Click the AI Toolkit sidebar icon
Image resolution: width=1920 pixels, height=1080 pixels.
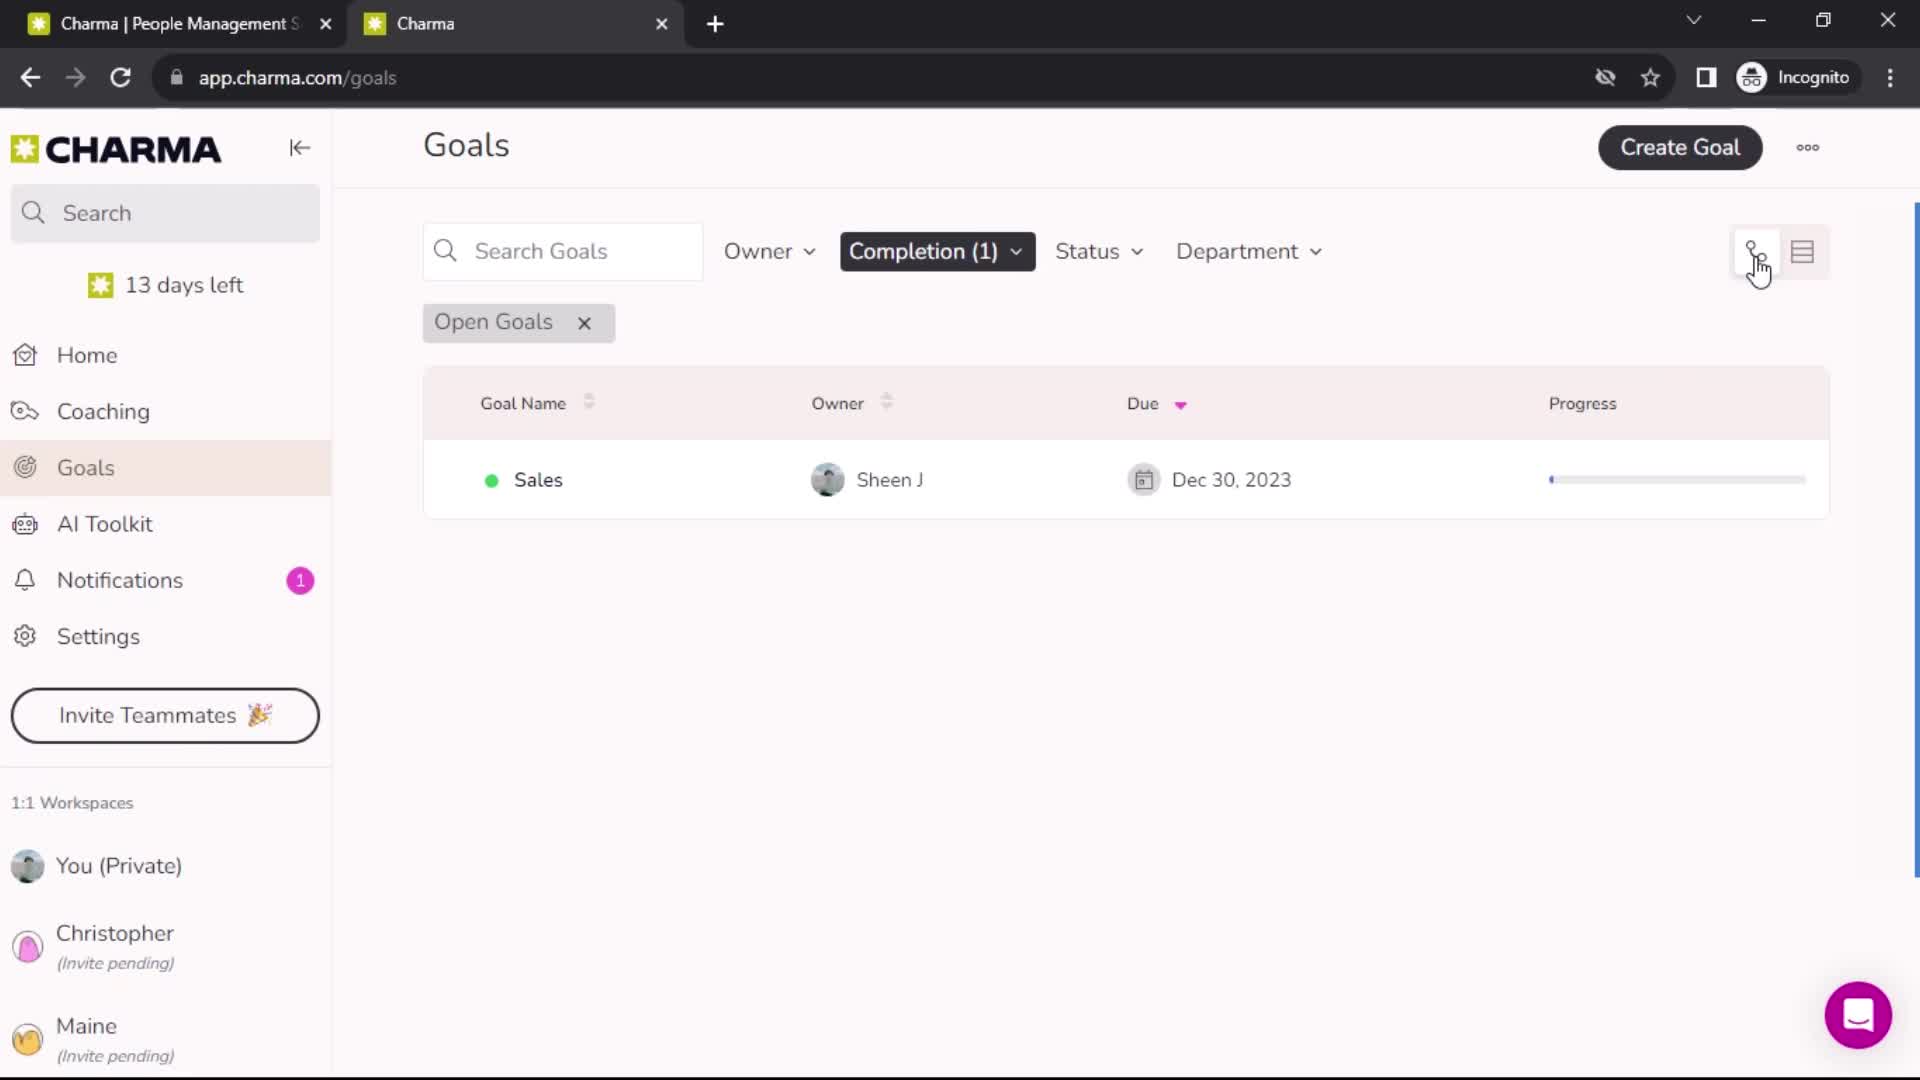[x=24, y=525]
